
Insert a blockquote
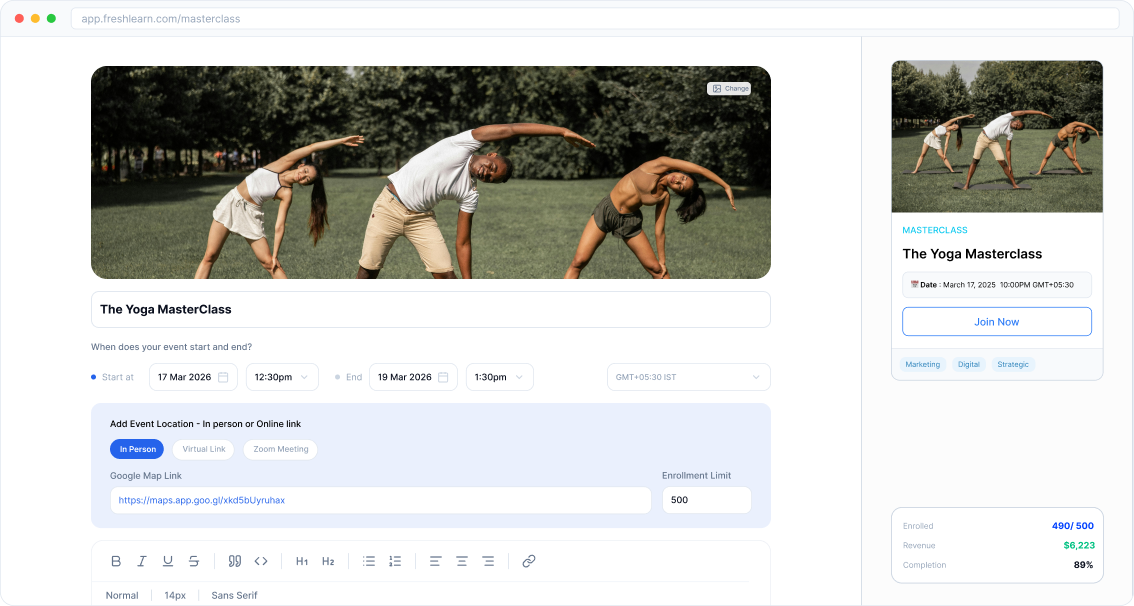click(235, 561)
